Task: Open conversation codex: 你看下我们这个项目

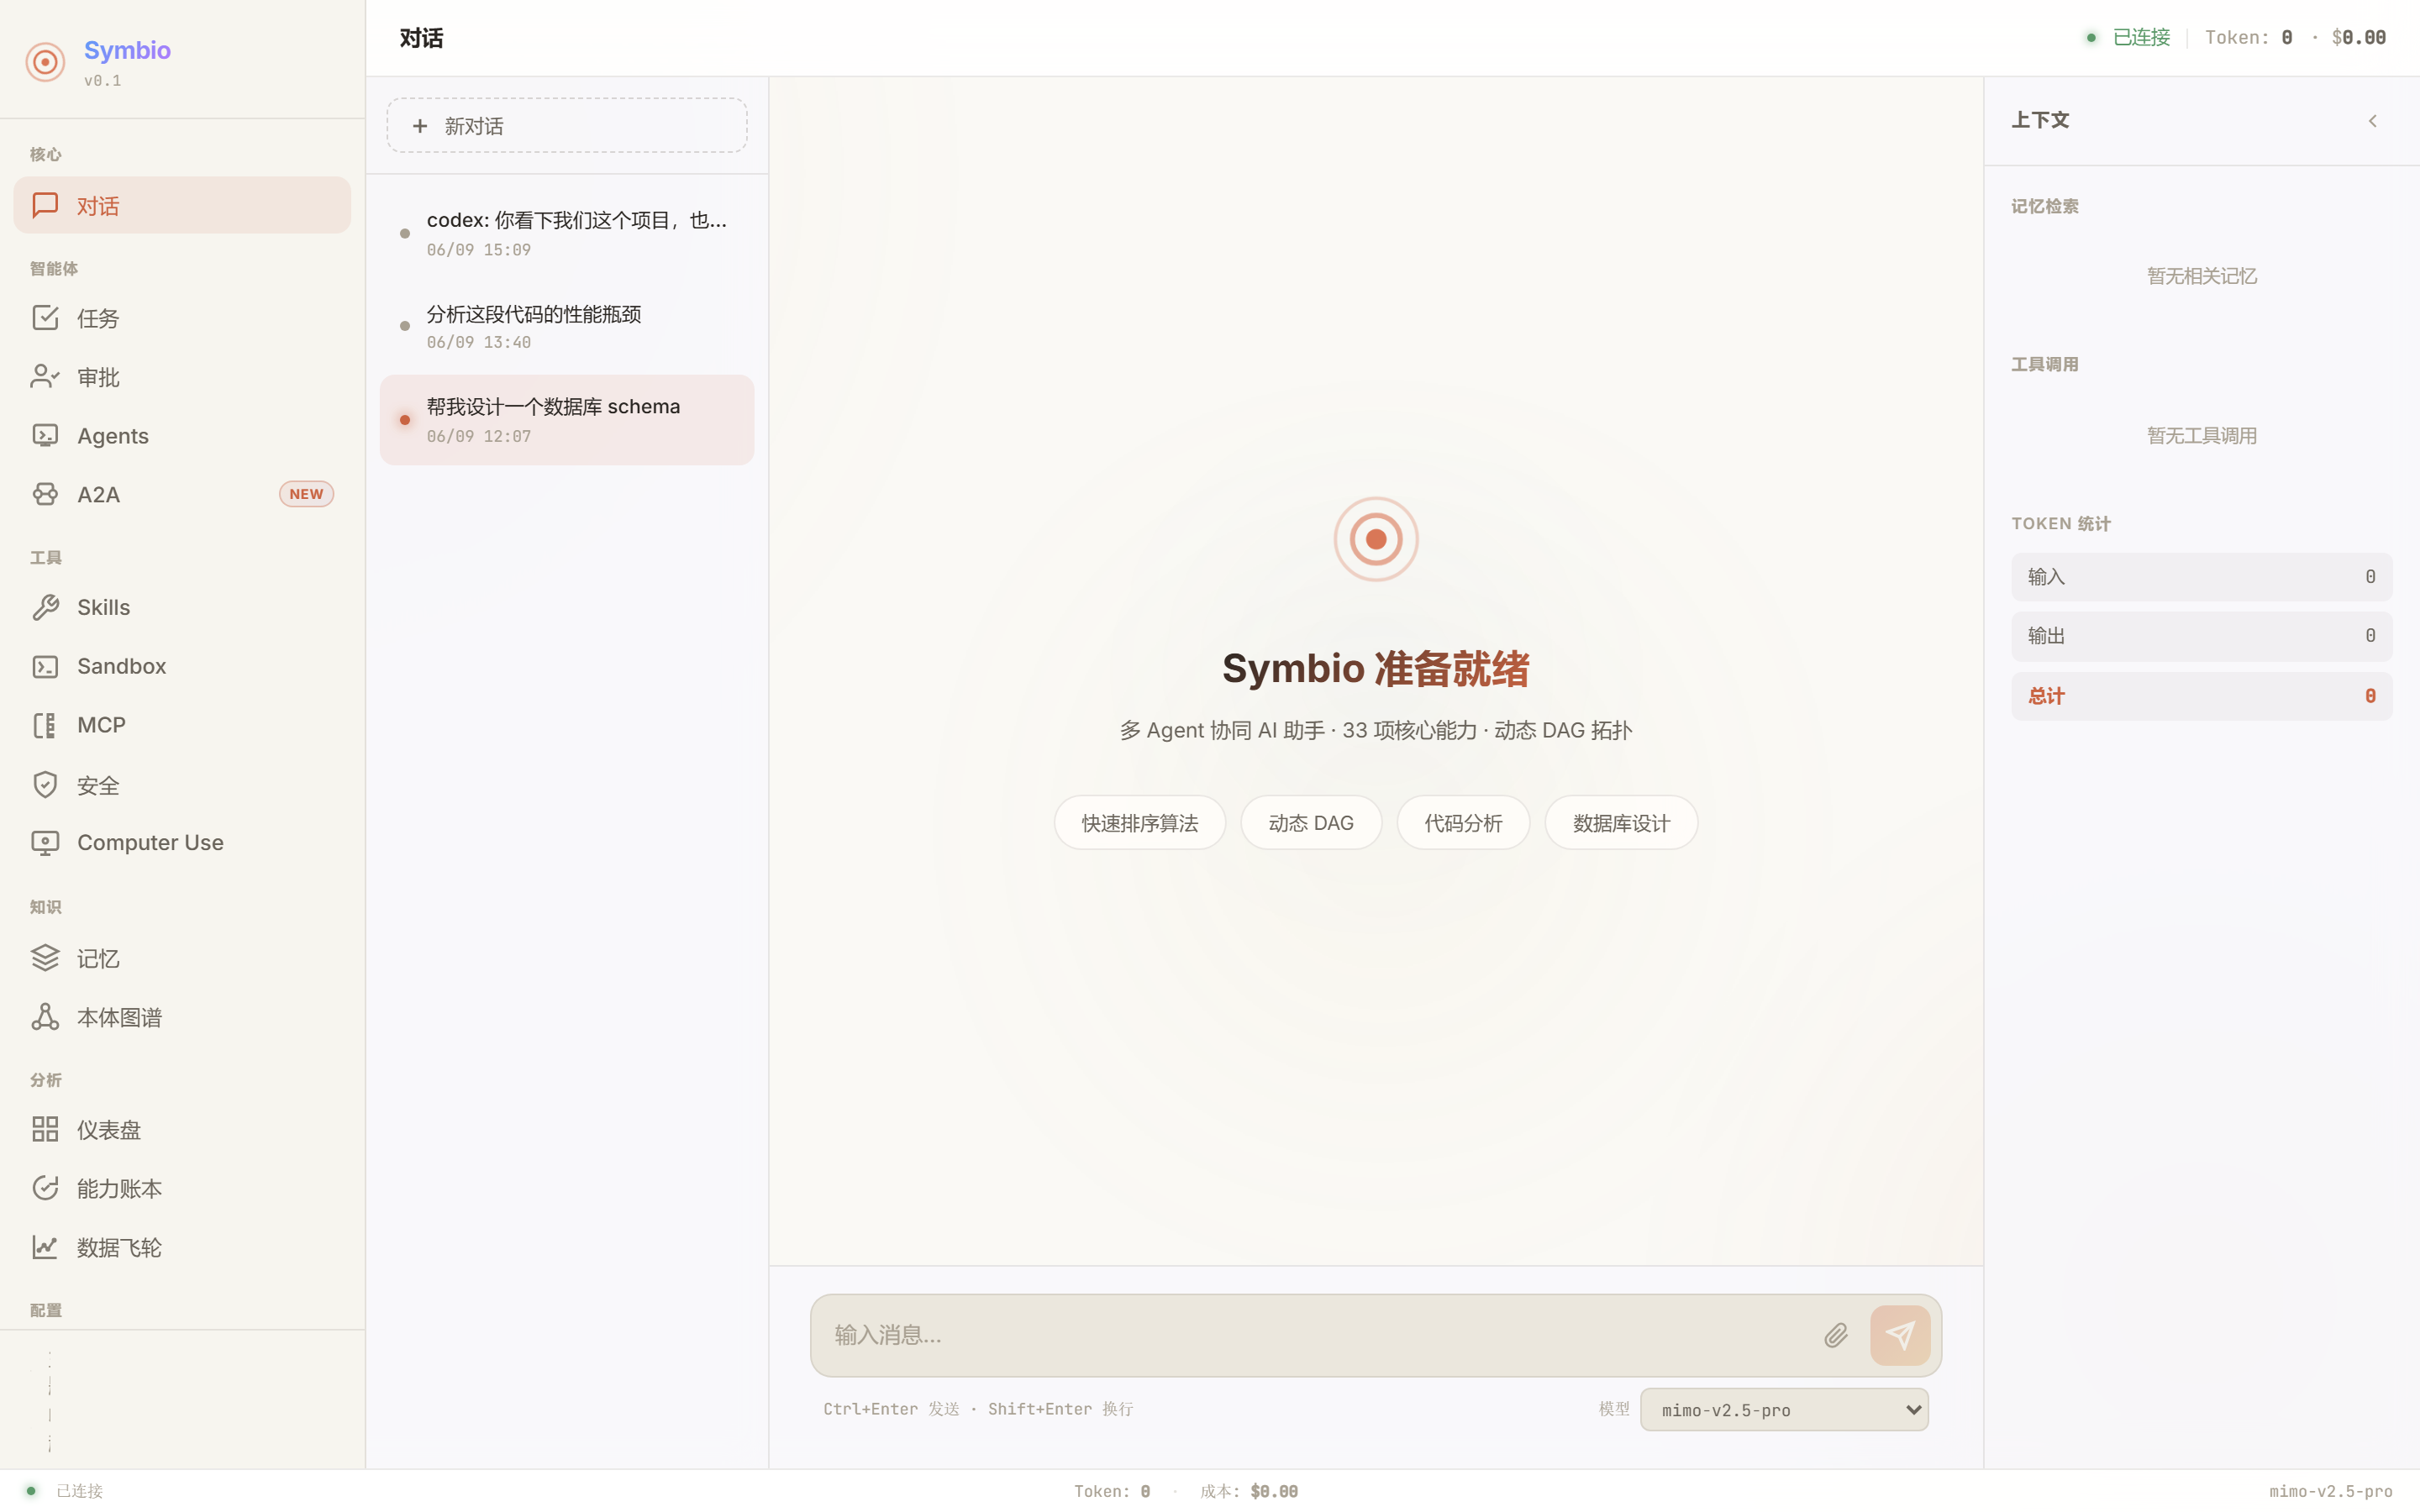Action: point(567,233)
